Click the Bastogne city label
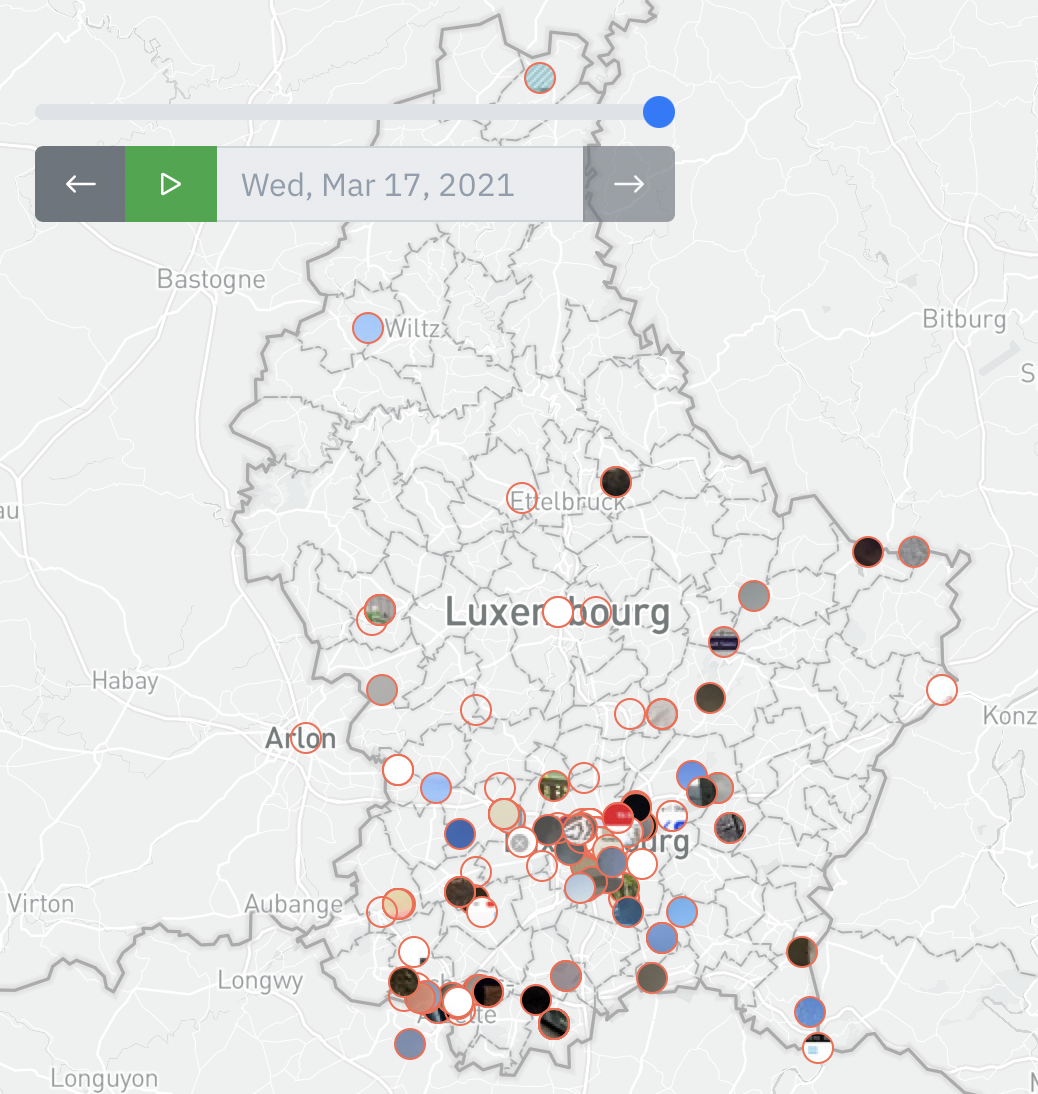Viewport: 1038px width, 1094px height. tap(211, 279)
